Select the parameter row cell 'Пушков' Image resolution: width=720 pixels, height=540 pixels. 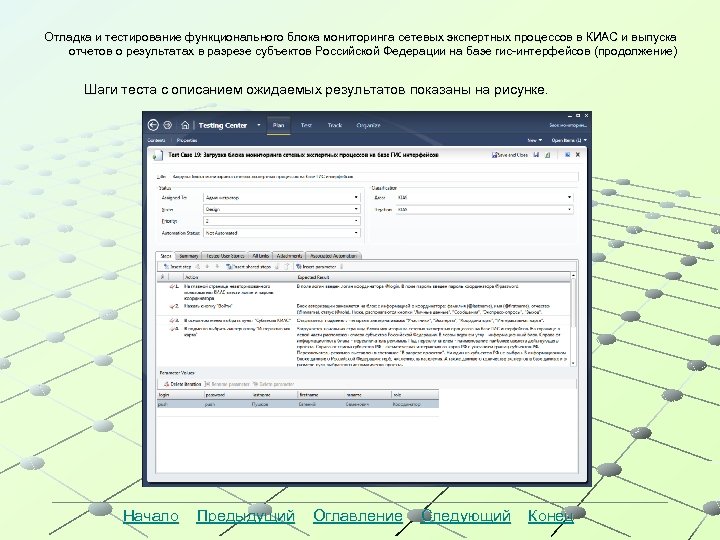274,405
